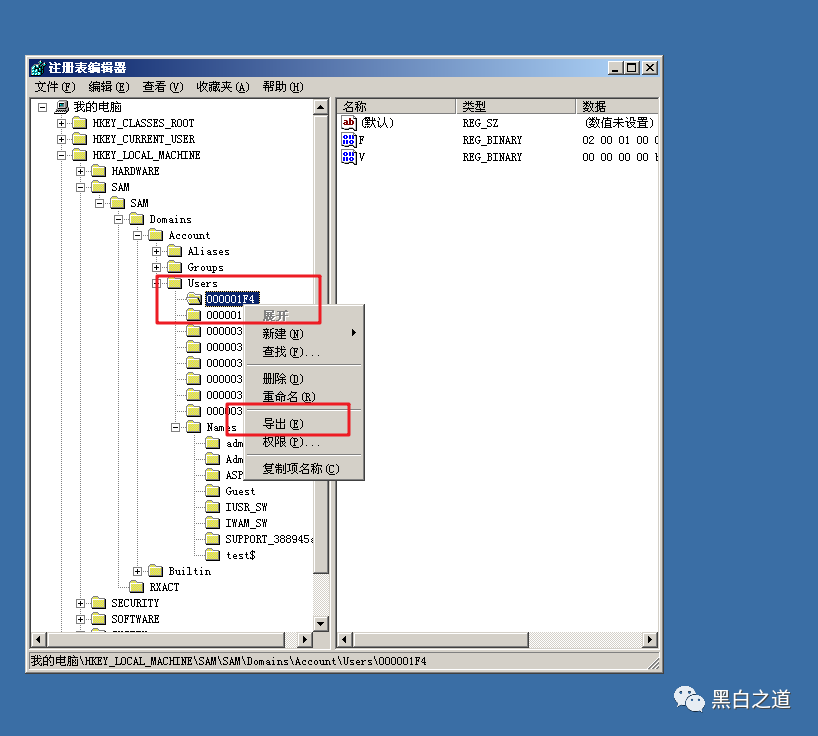Expand the Builtin key node
Screen dimensions: 818x736
point(137,571)
